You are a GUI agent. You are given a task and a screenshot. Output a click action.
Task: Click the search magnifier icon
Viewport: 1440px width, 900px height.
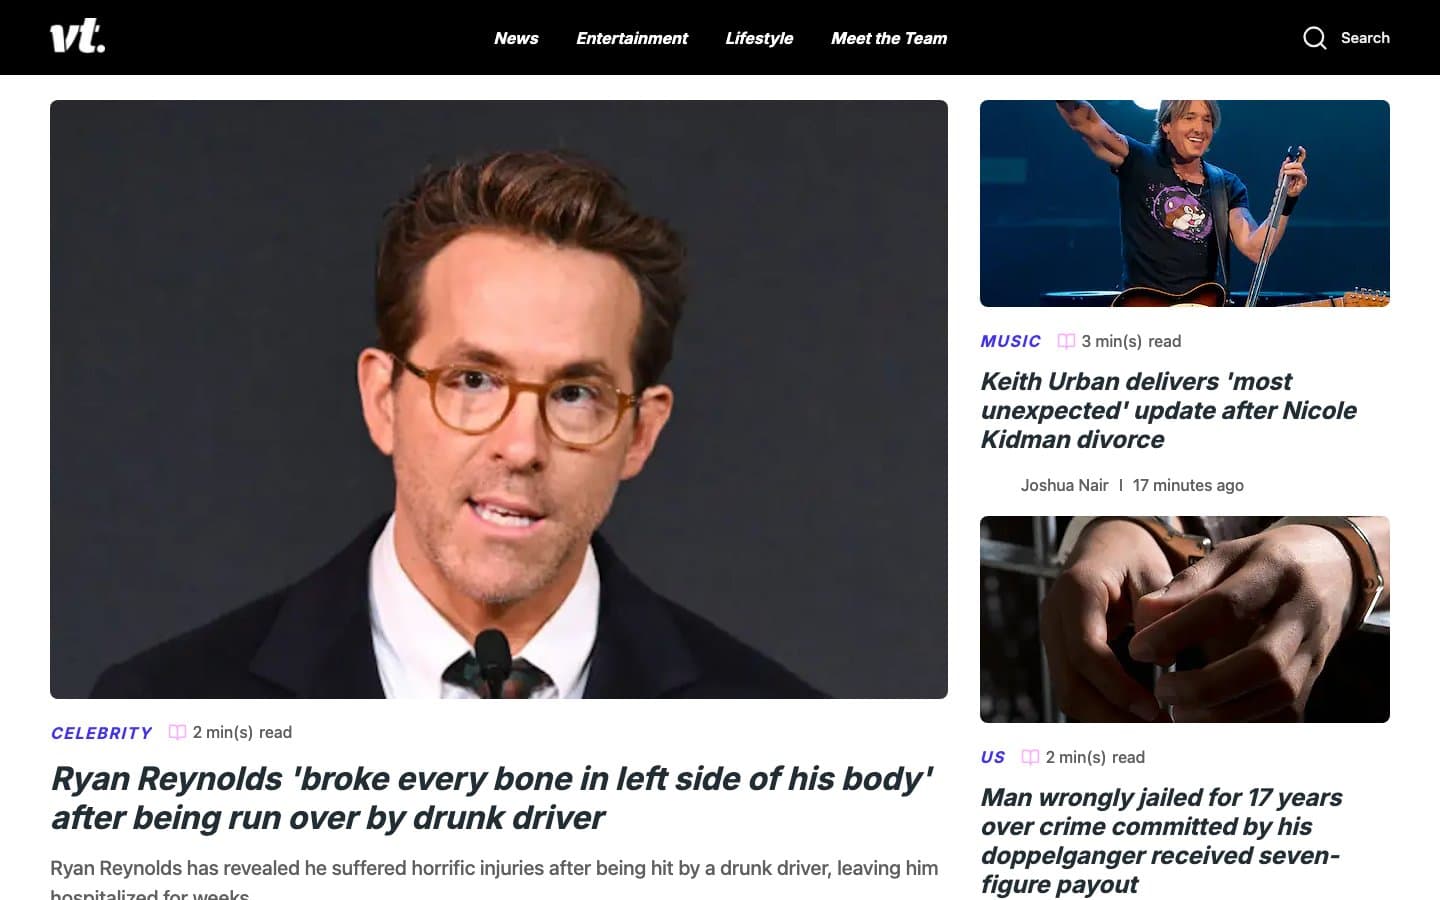point(1315,38)
